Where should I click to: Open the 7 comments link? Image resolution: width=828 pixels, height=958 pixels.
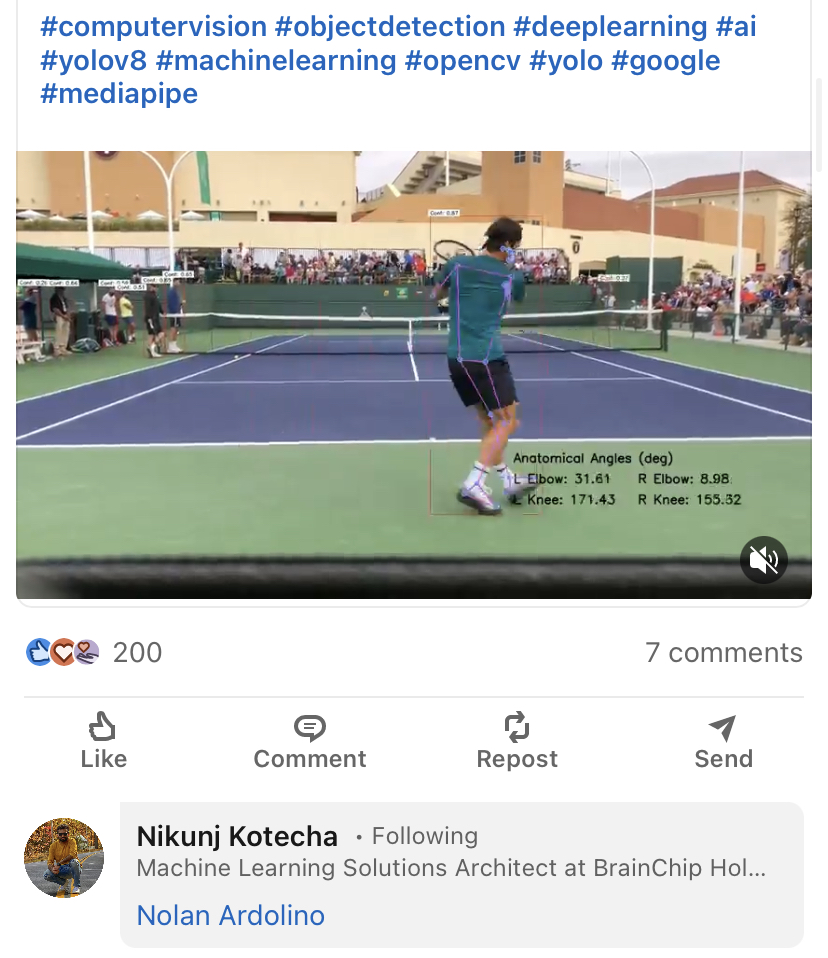tap(724, 653)
